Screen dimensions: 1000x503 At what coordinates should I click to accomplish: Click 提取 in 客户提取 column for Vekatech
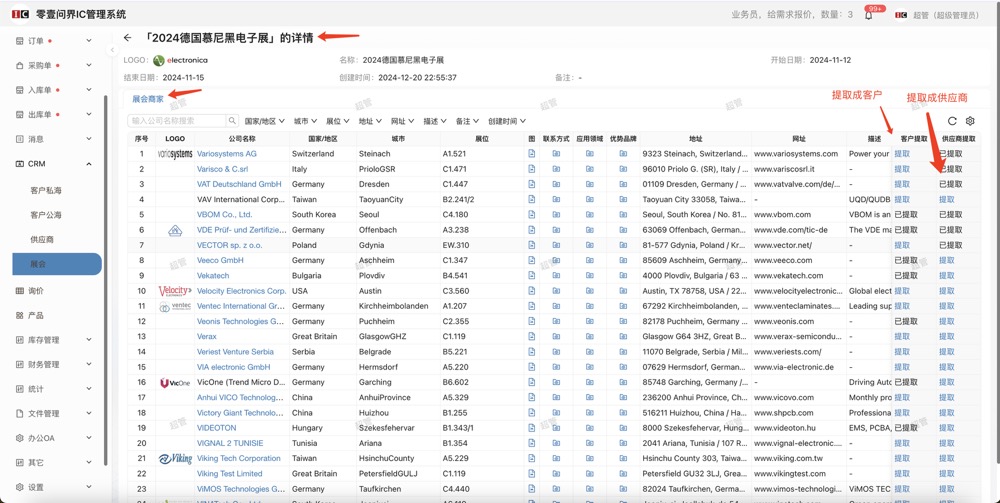(x=902, y=276)
